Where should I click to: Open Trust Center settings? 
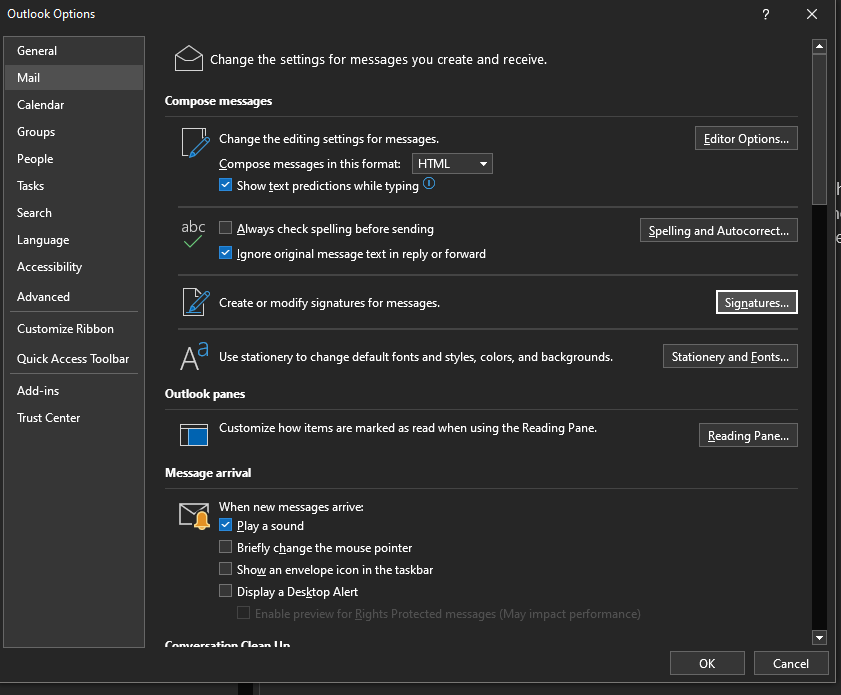[x=74, y=418]
